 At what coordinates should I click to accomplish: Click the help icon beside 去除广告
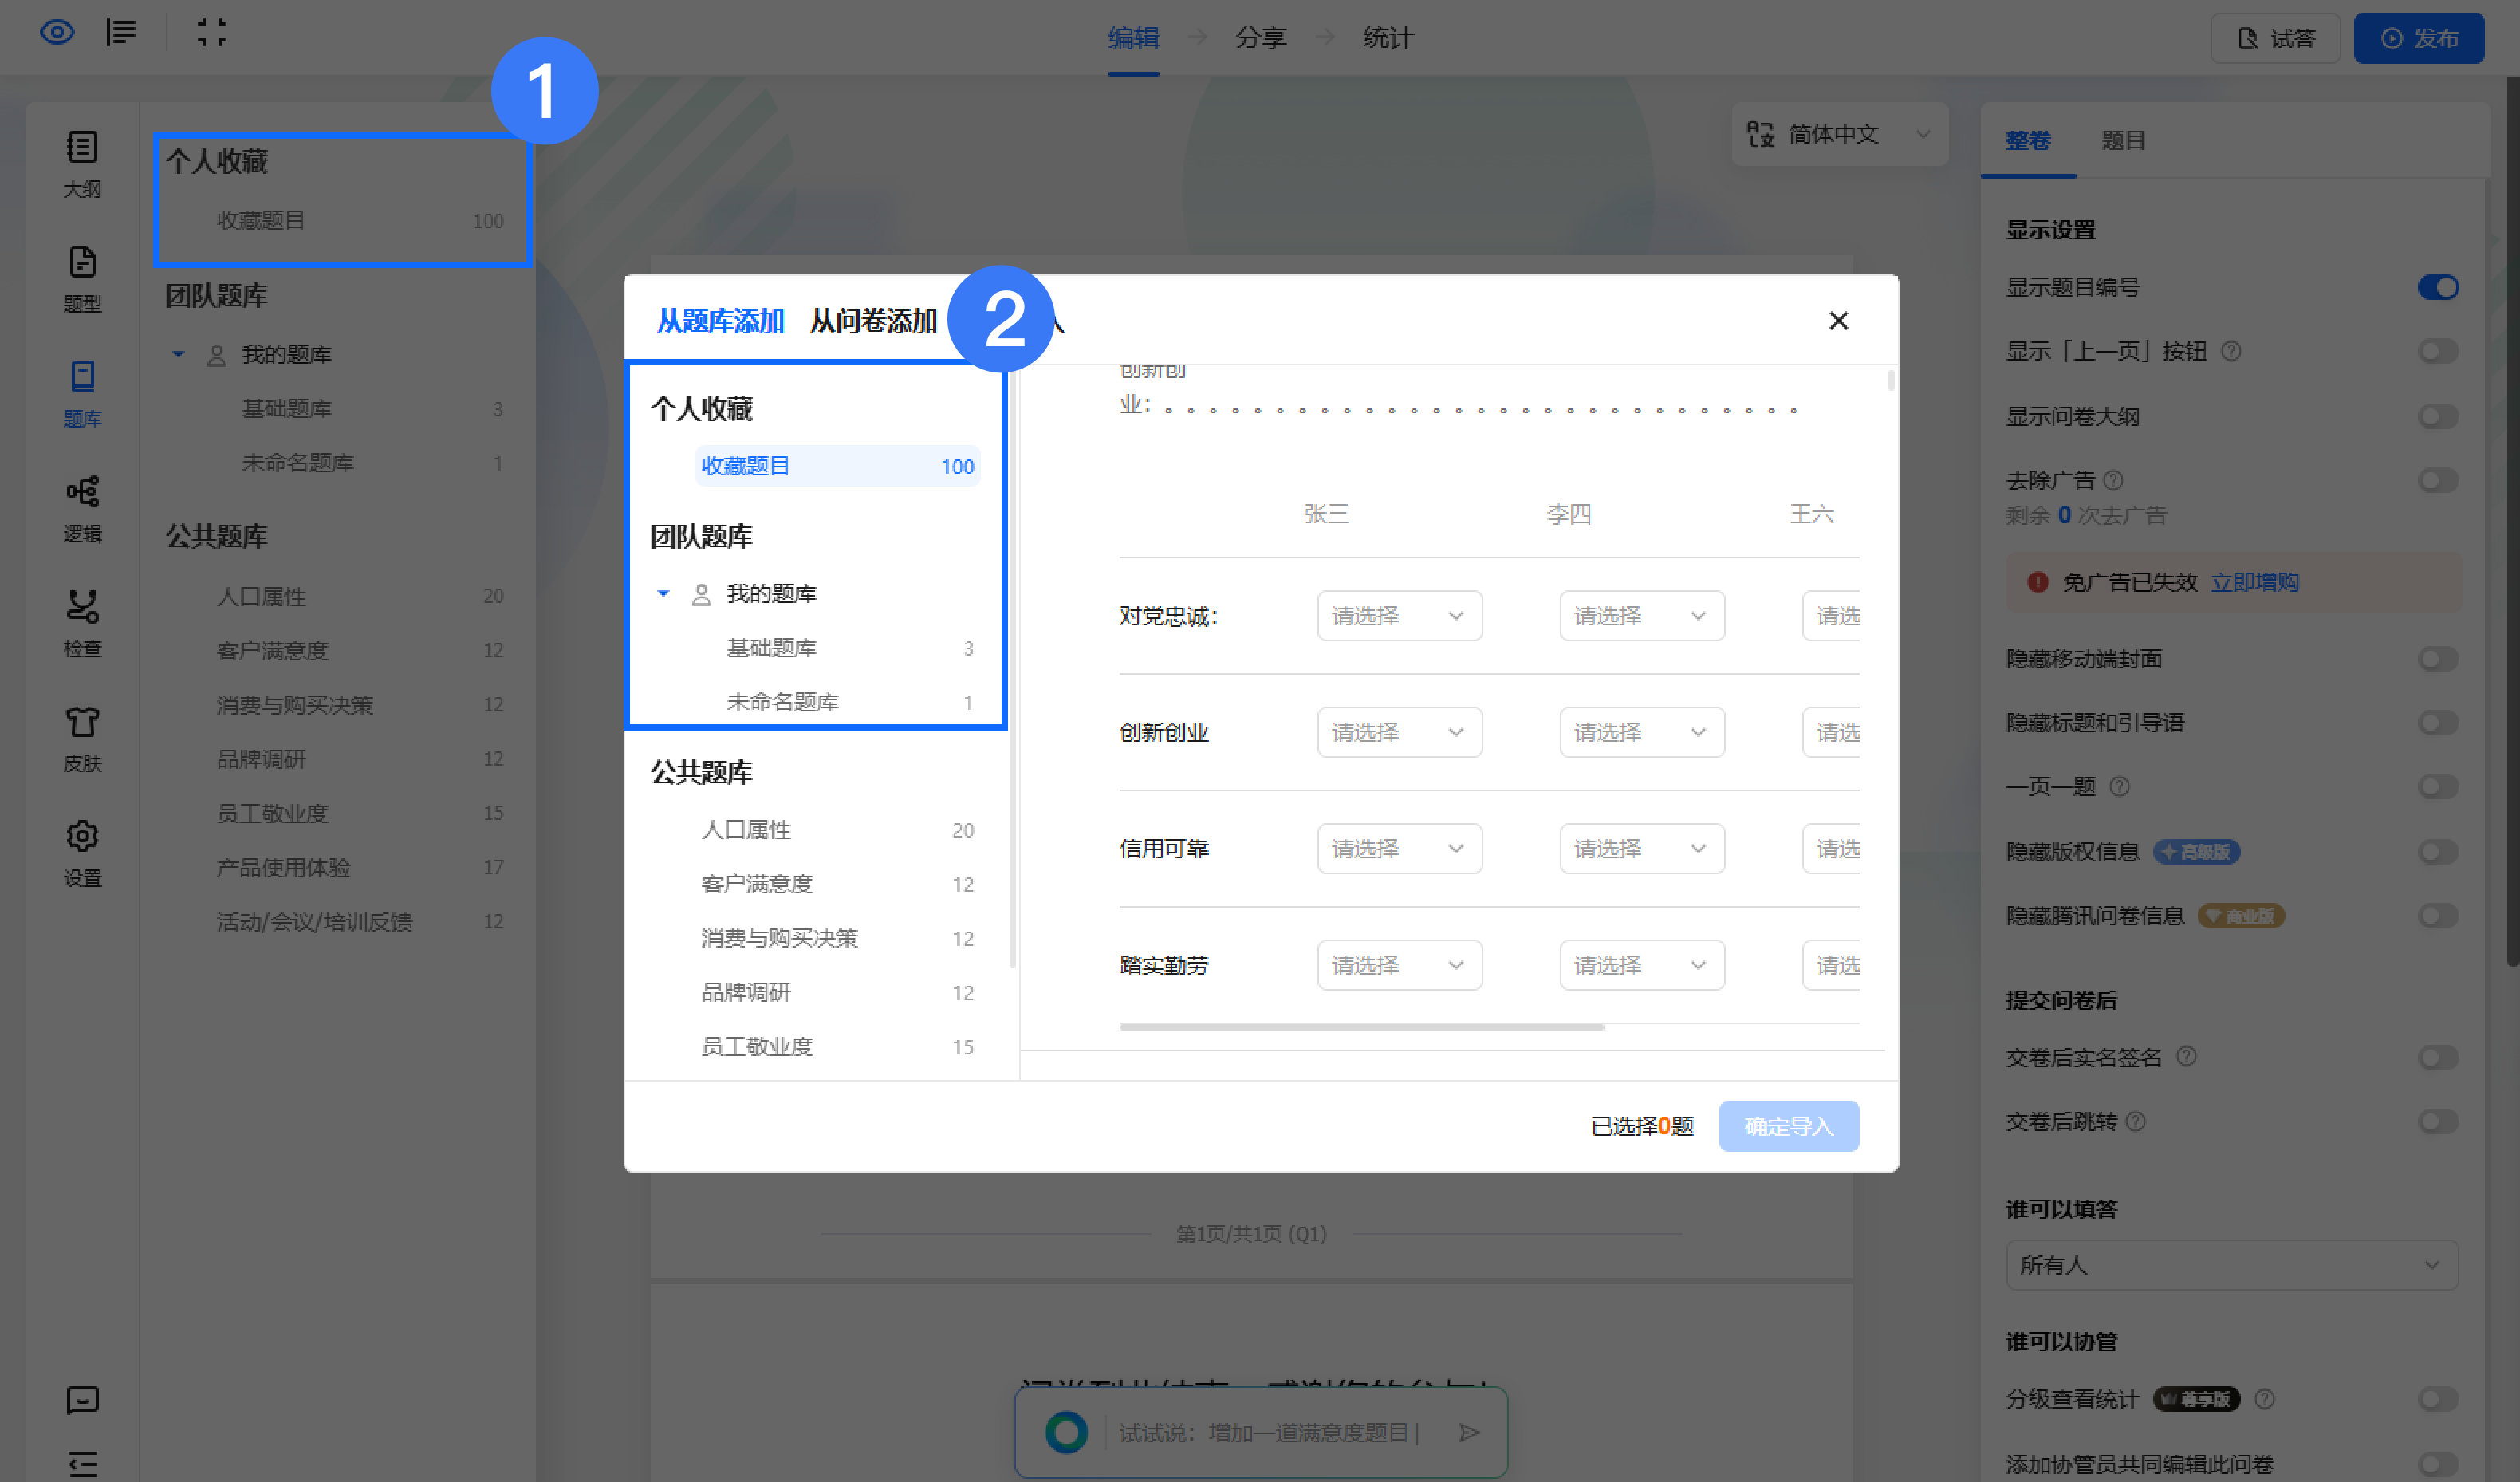[x=2113, y=480]
